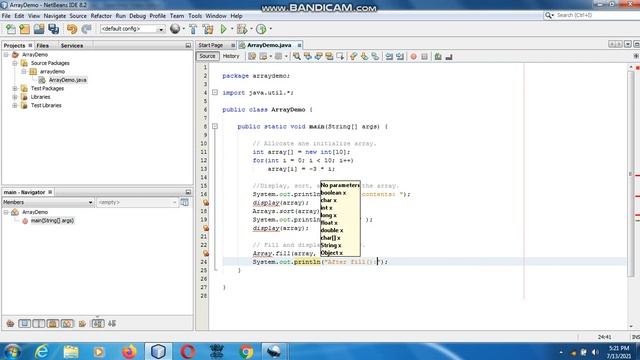
Task: Toggle Highlight Search in the editor toolbar
Action: coord(329,57)
